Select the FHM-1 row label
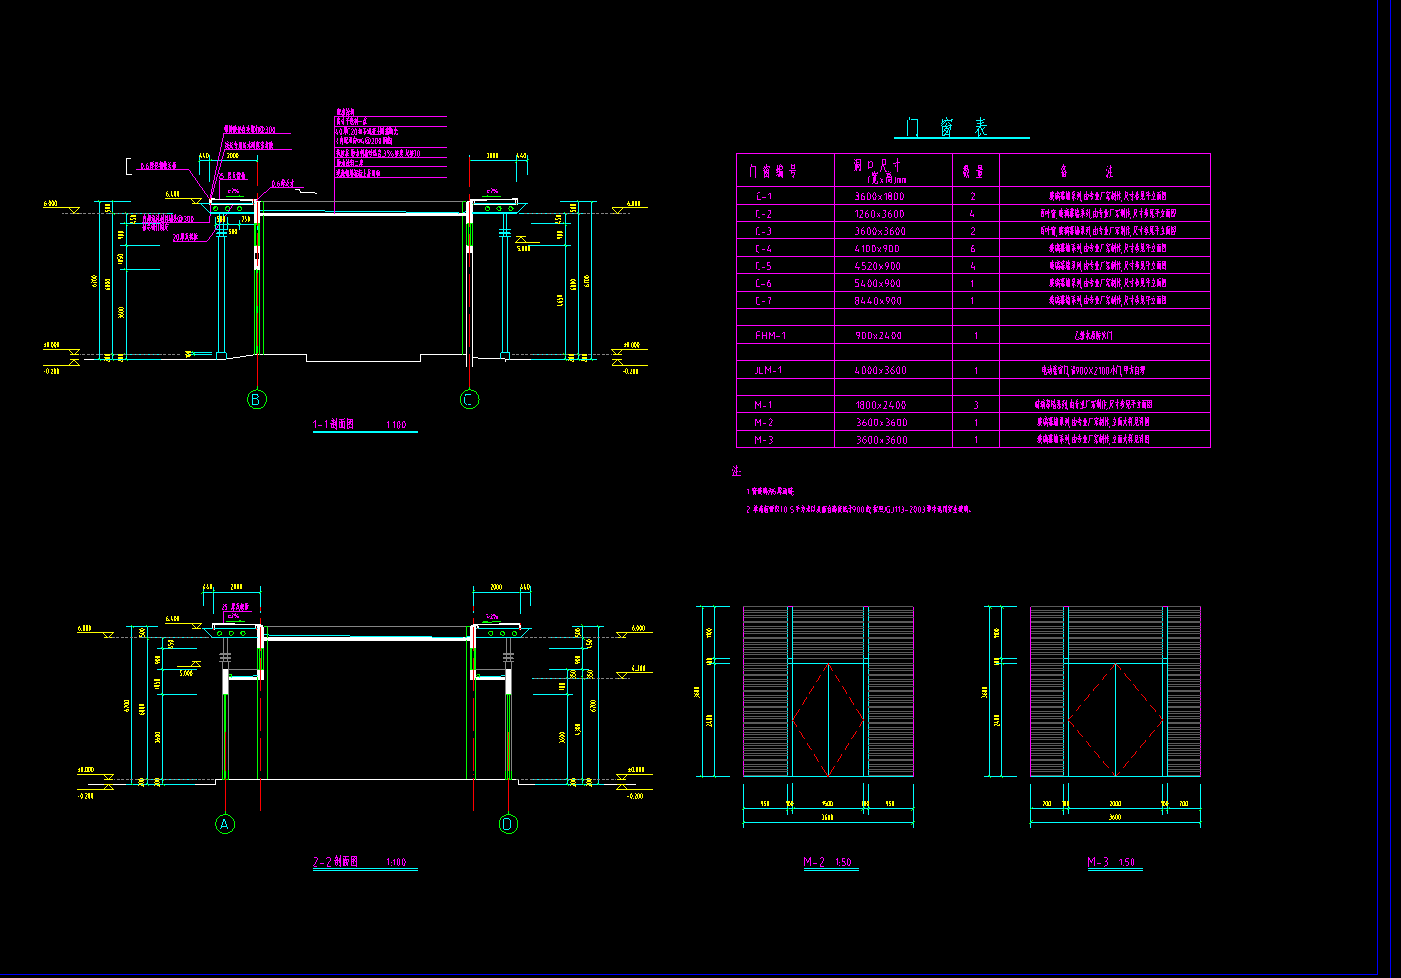 (770, 336)
